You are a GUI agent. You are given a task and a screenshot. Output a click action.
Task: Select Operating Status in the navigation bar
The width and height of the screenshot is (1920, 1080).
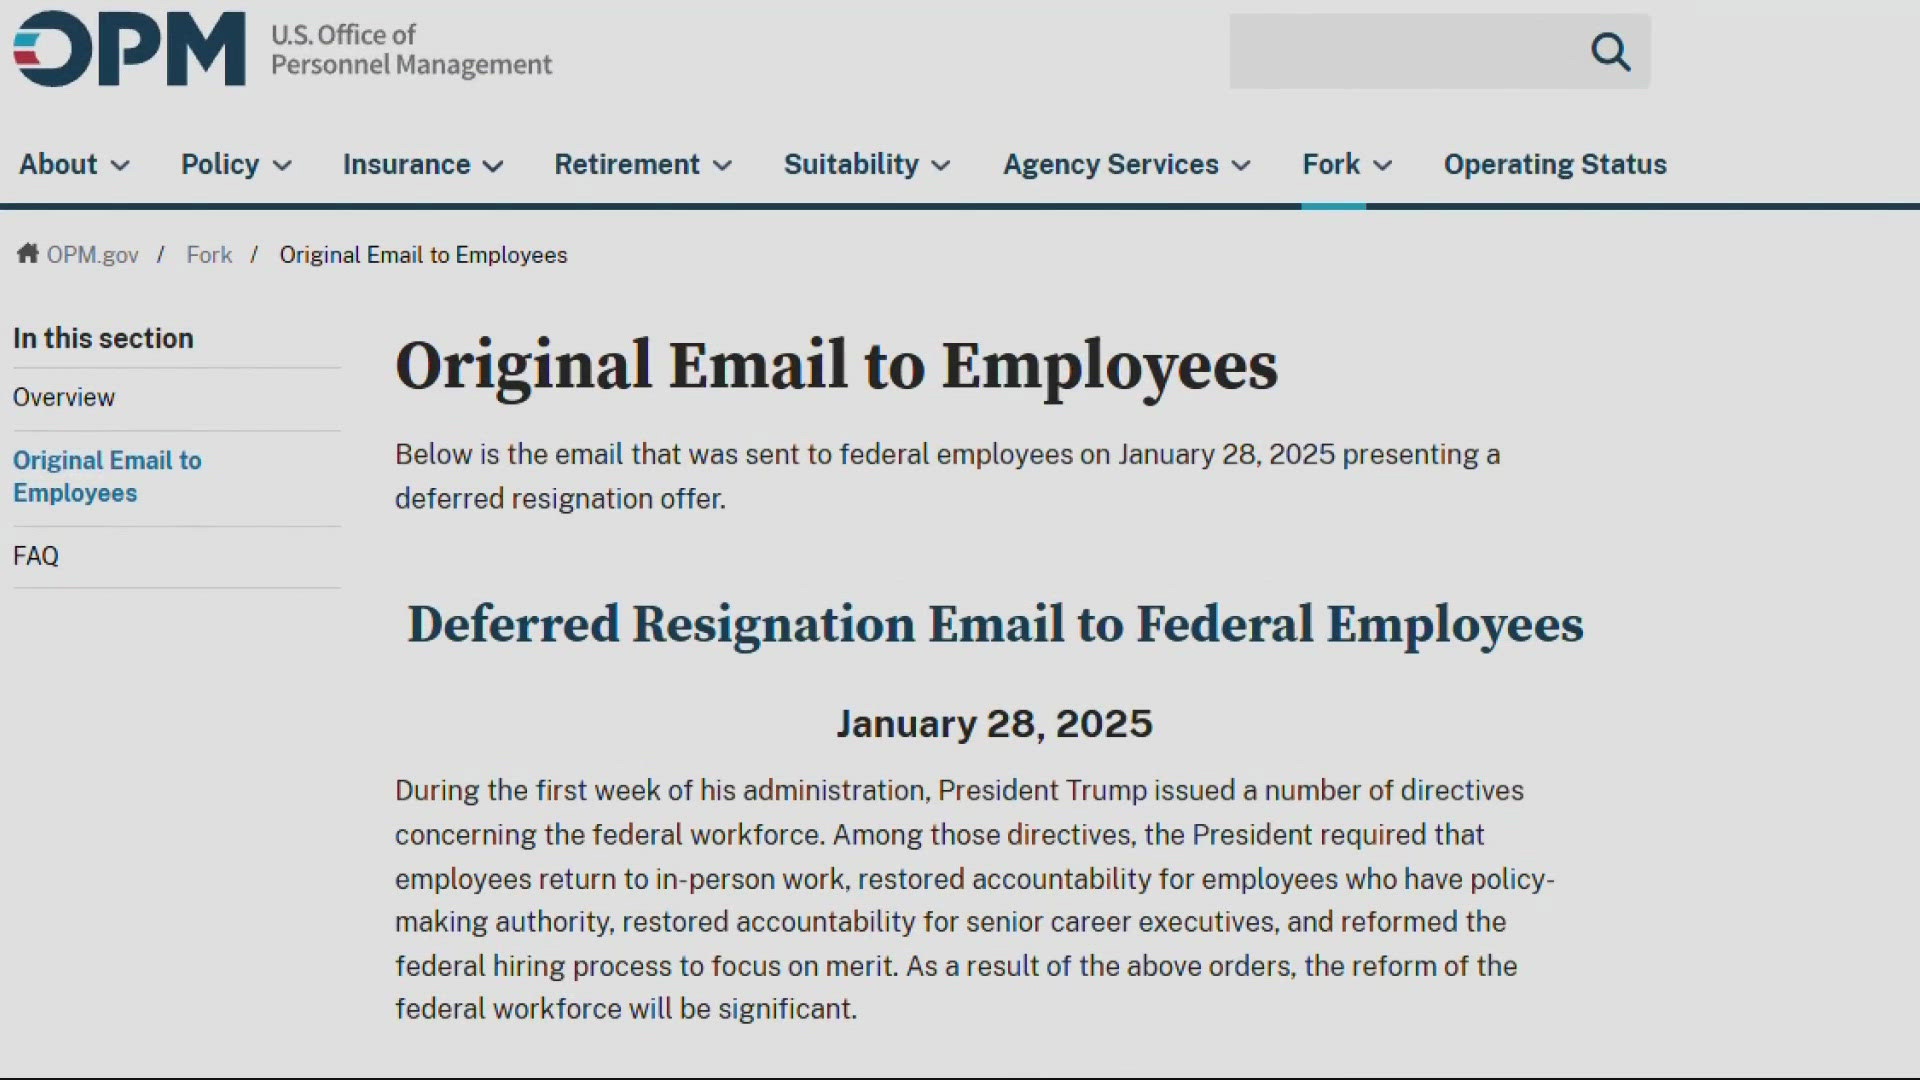(x=1555, y=164)
